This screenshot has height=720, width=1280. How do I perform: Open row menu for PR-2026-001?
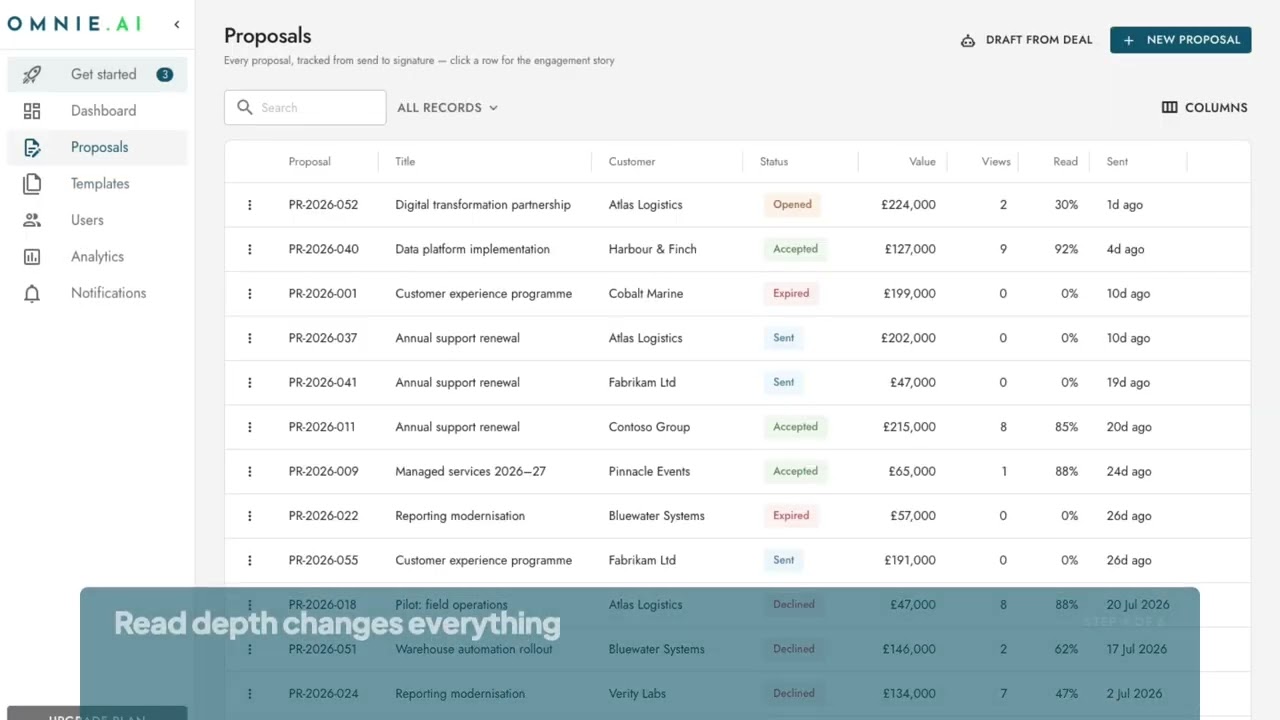pos(250,294)
